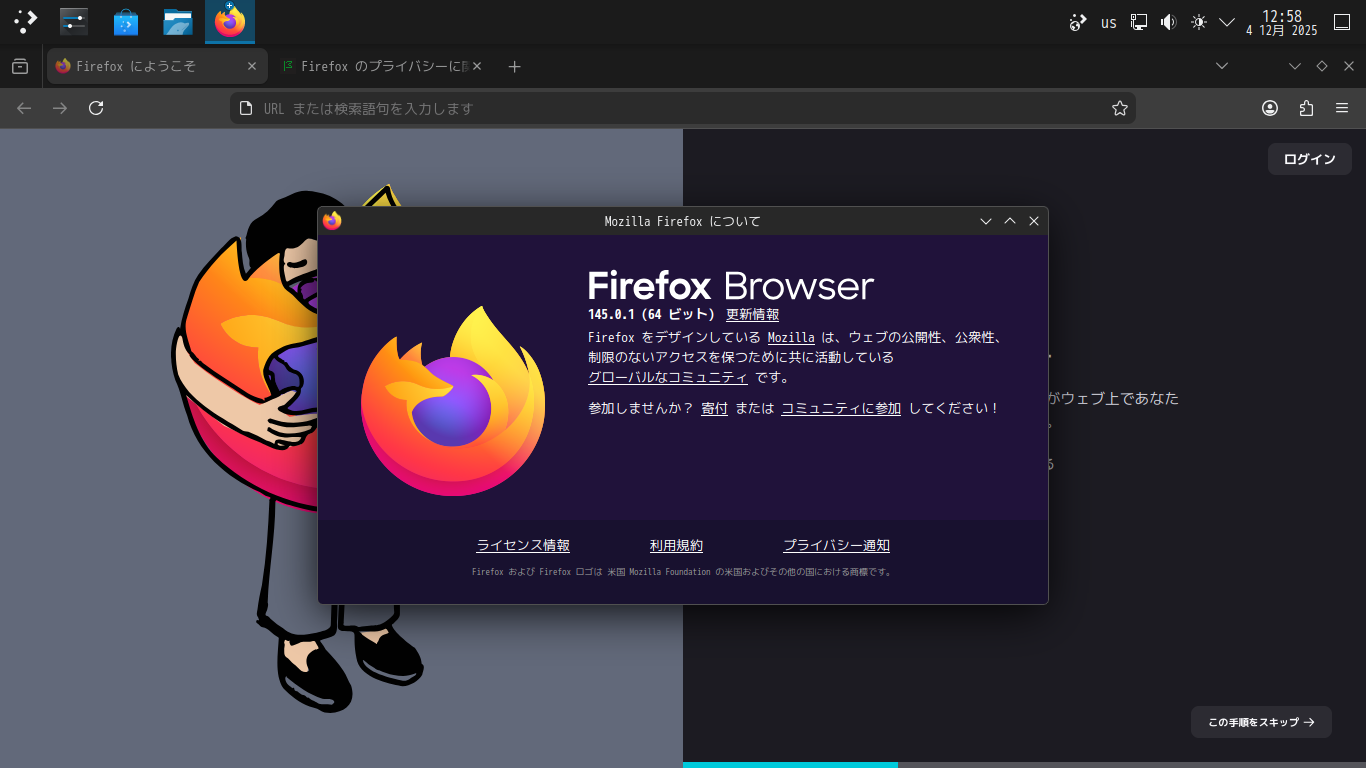The height and width of the screenshot is (768, 1366).
Task: Reload the current page
Action: click(x=96, y=108)
